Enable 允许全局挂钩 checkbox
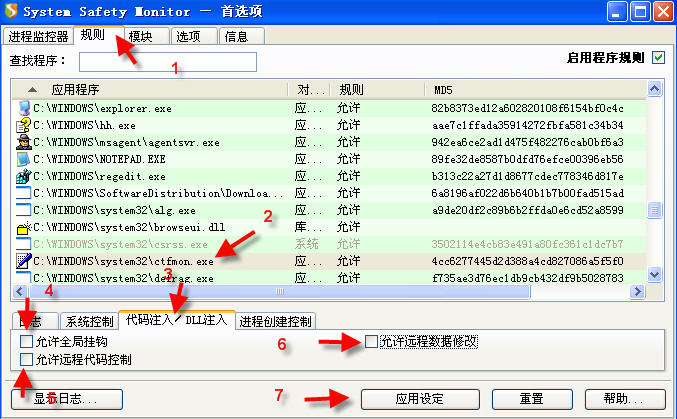The height and width of the screenshot is (419, 677). point(26,341)
